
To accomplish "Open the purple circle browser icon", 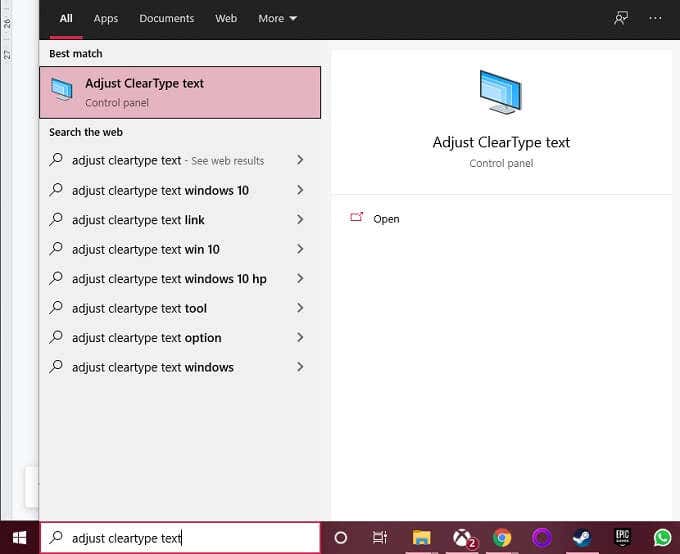I will click(542, 538).
